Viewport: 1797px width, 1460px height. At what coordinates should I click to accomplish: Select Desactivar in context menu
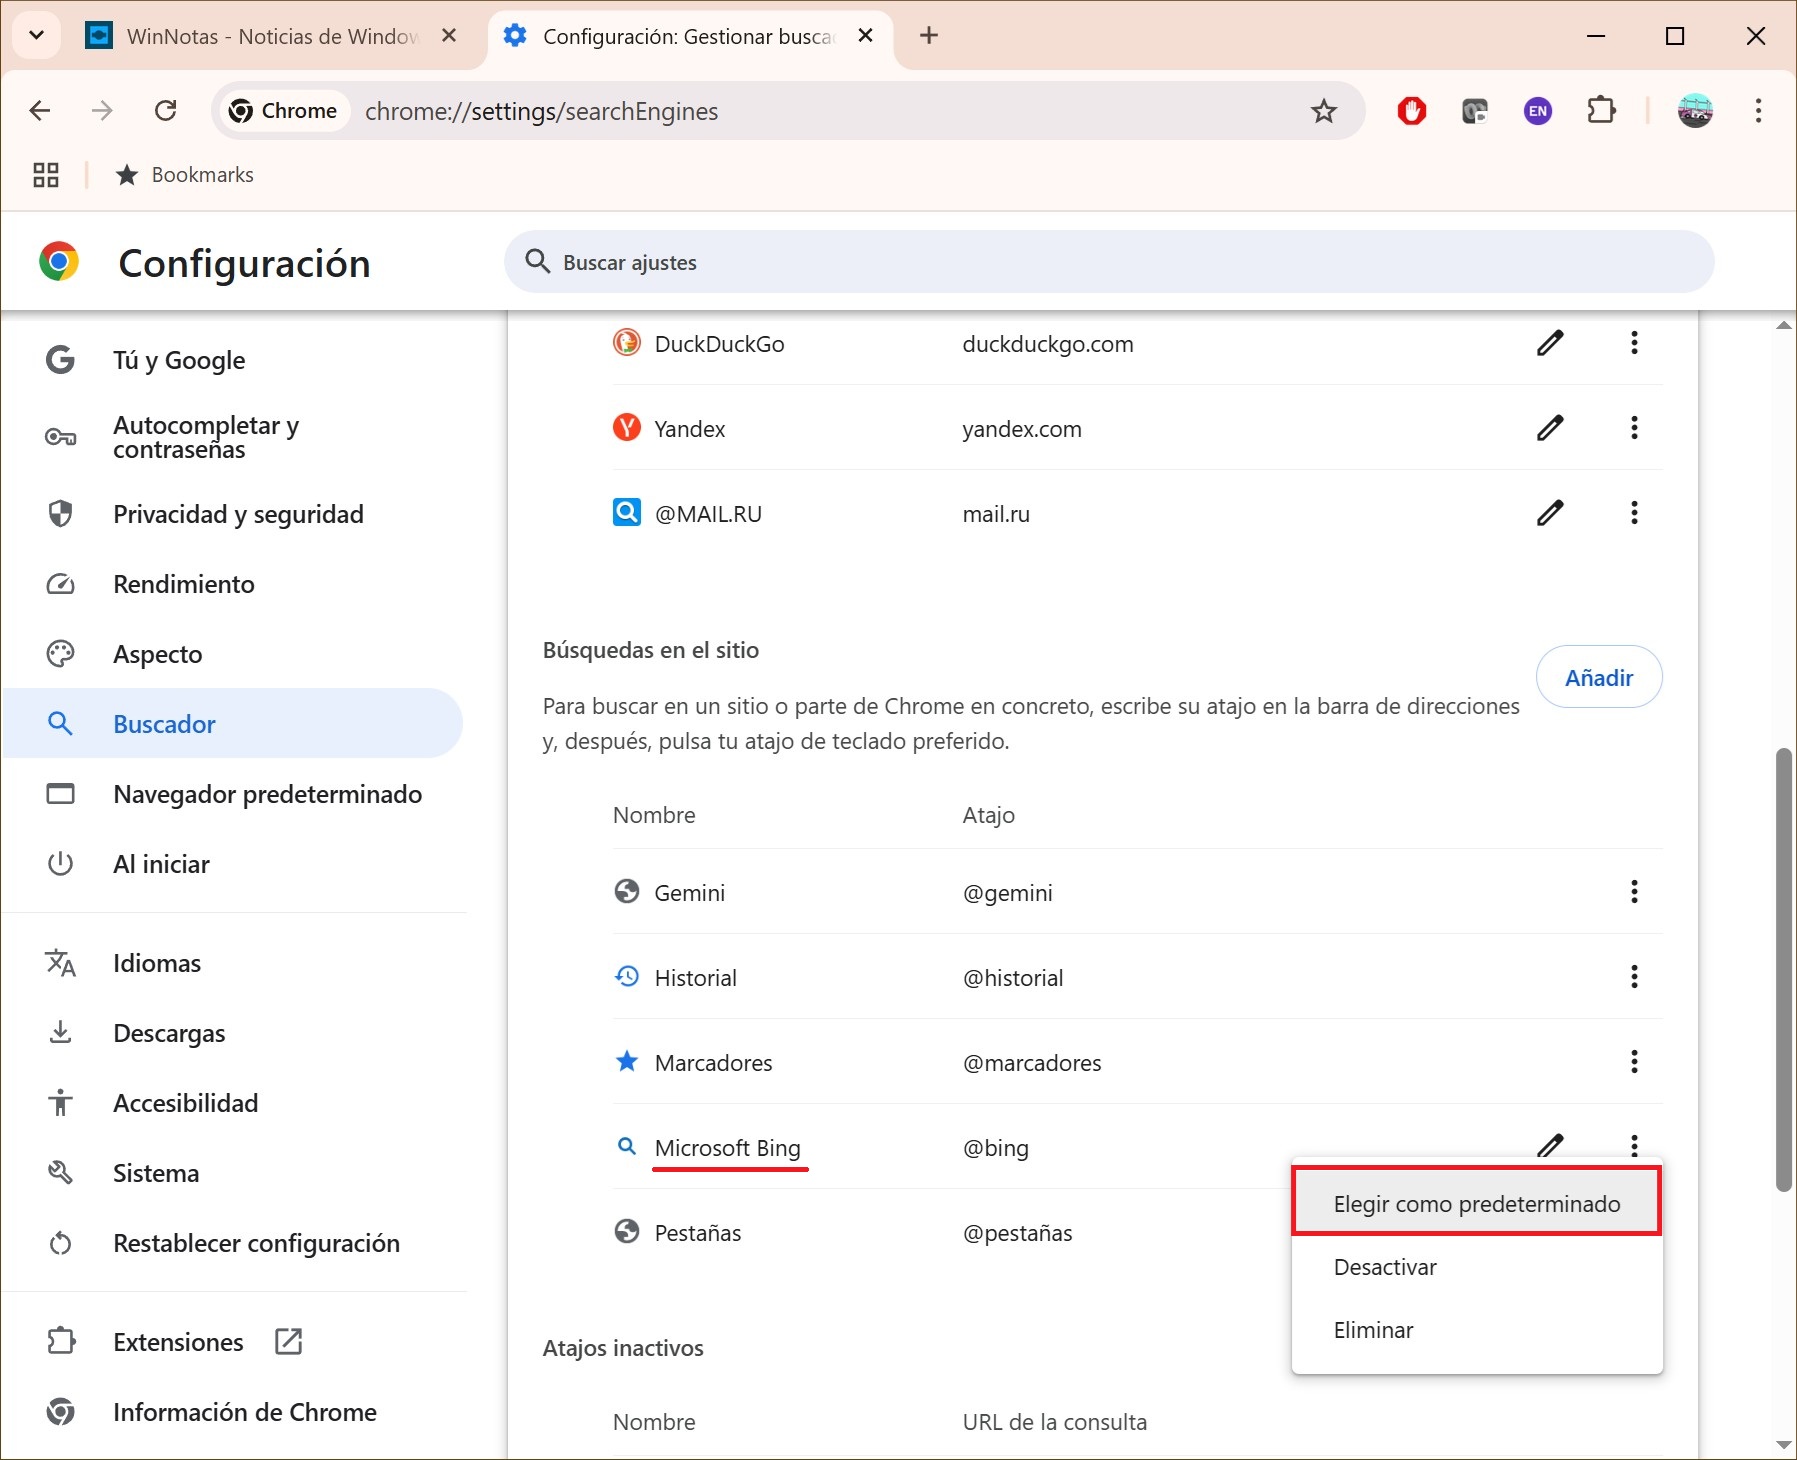point(1476,1267)
